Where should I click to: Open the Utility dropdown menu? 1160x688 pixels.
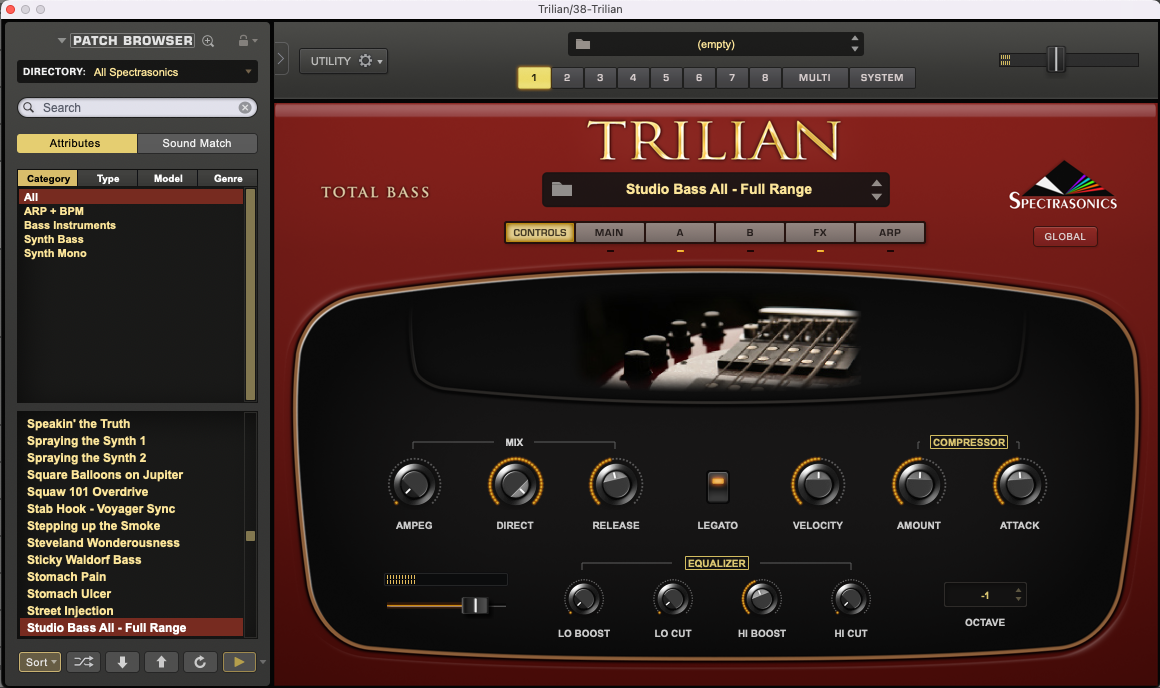(343, 61)
